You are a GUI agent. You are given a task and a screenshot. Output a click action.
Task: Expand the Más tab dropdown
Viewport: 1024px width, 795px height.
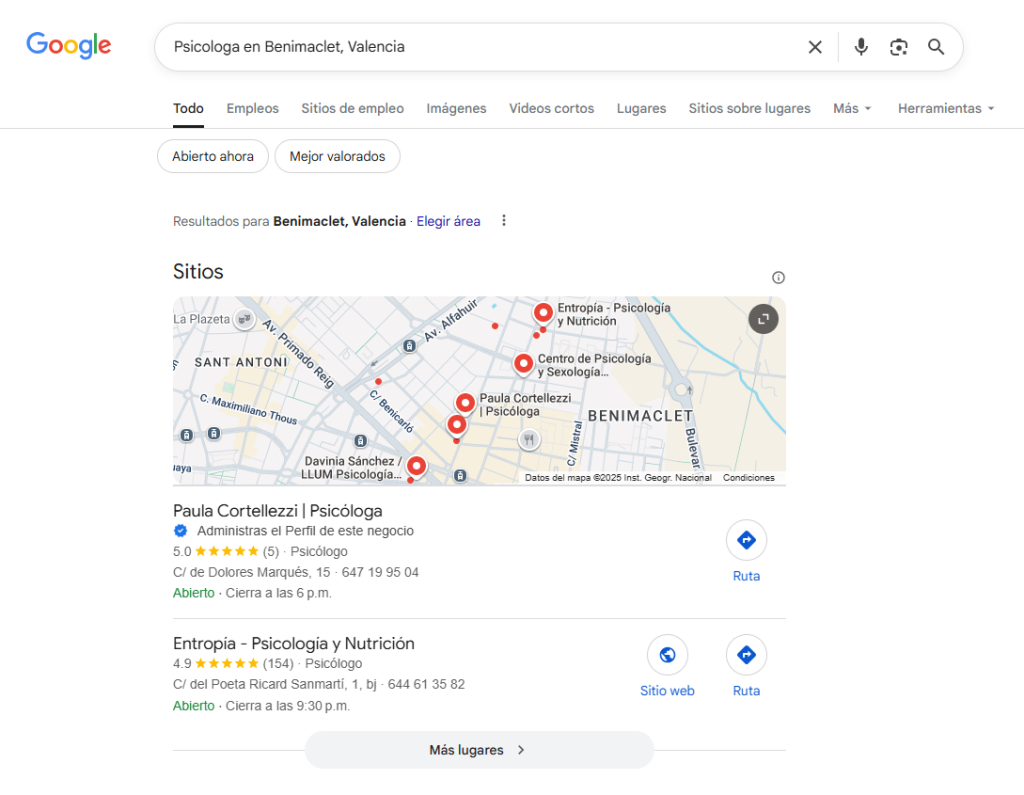852,108
